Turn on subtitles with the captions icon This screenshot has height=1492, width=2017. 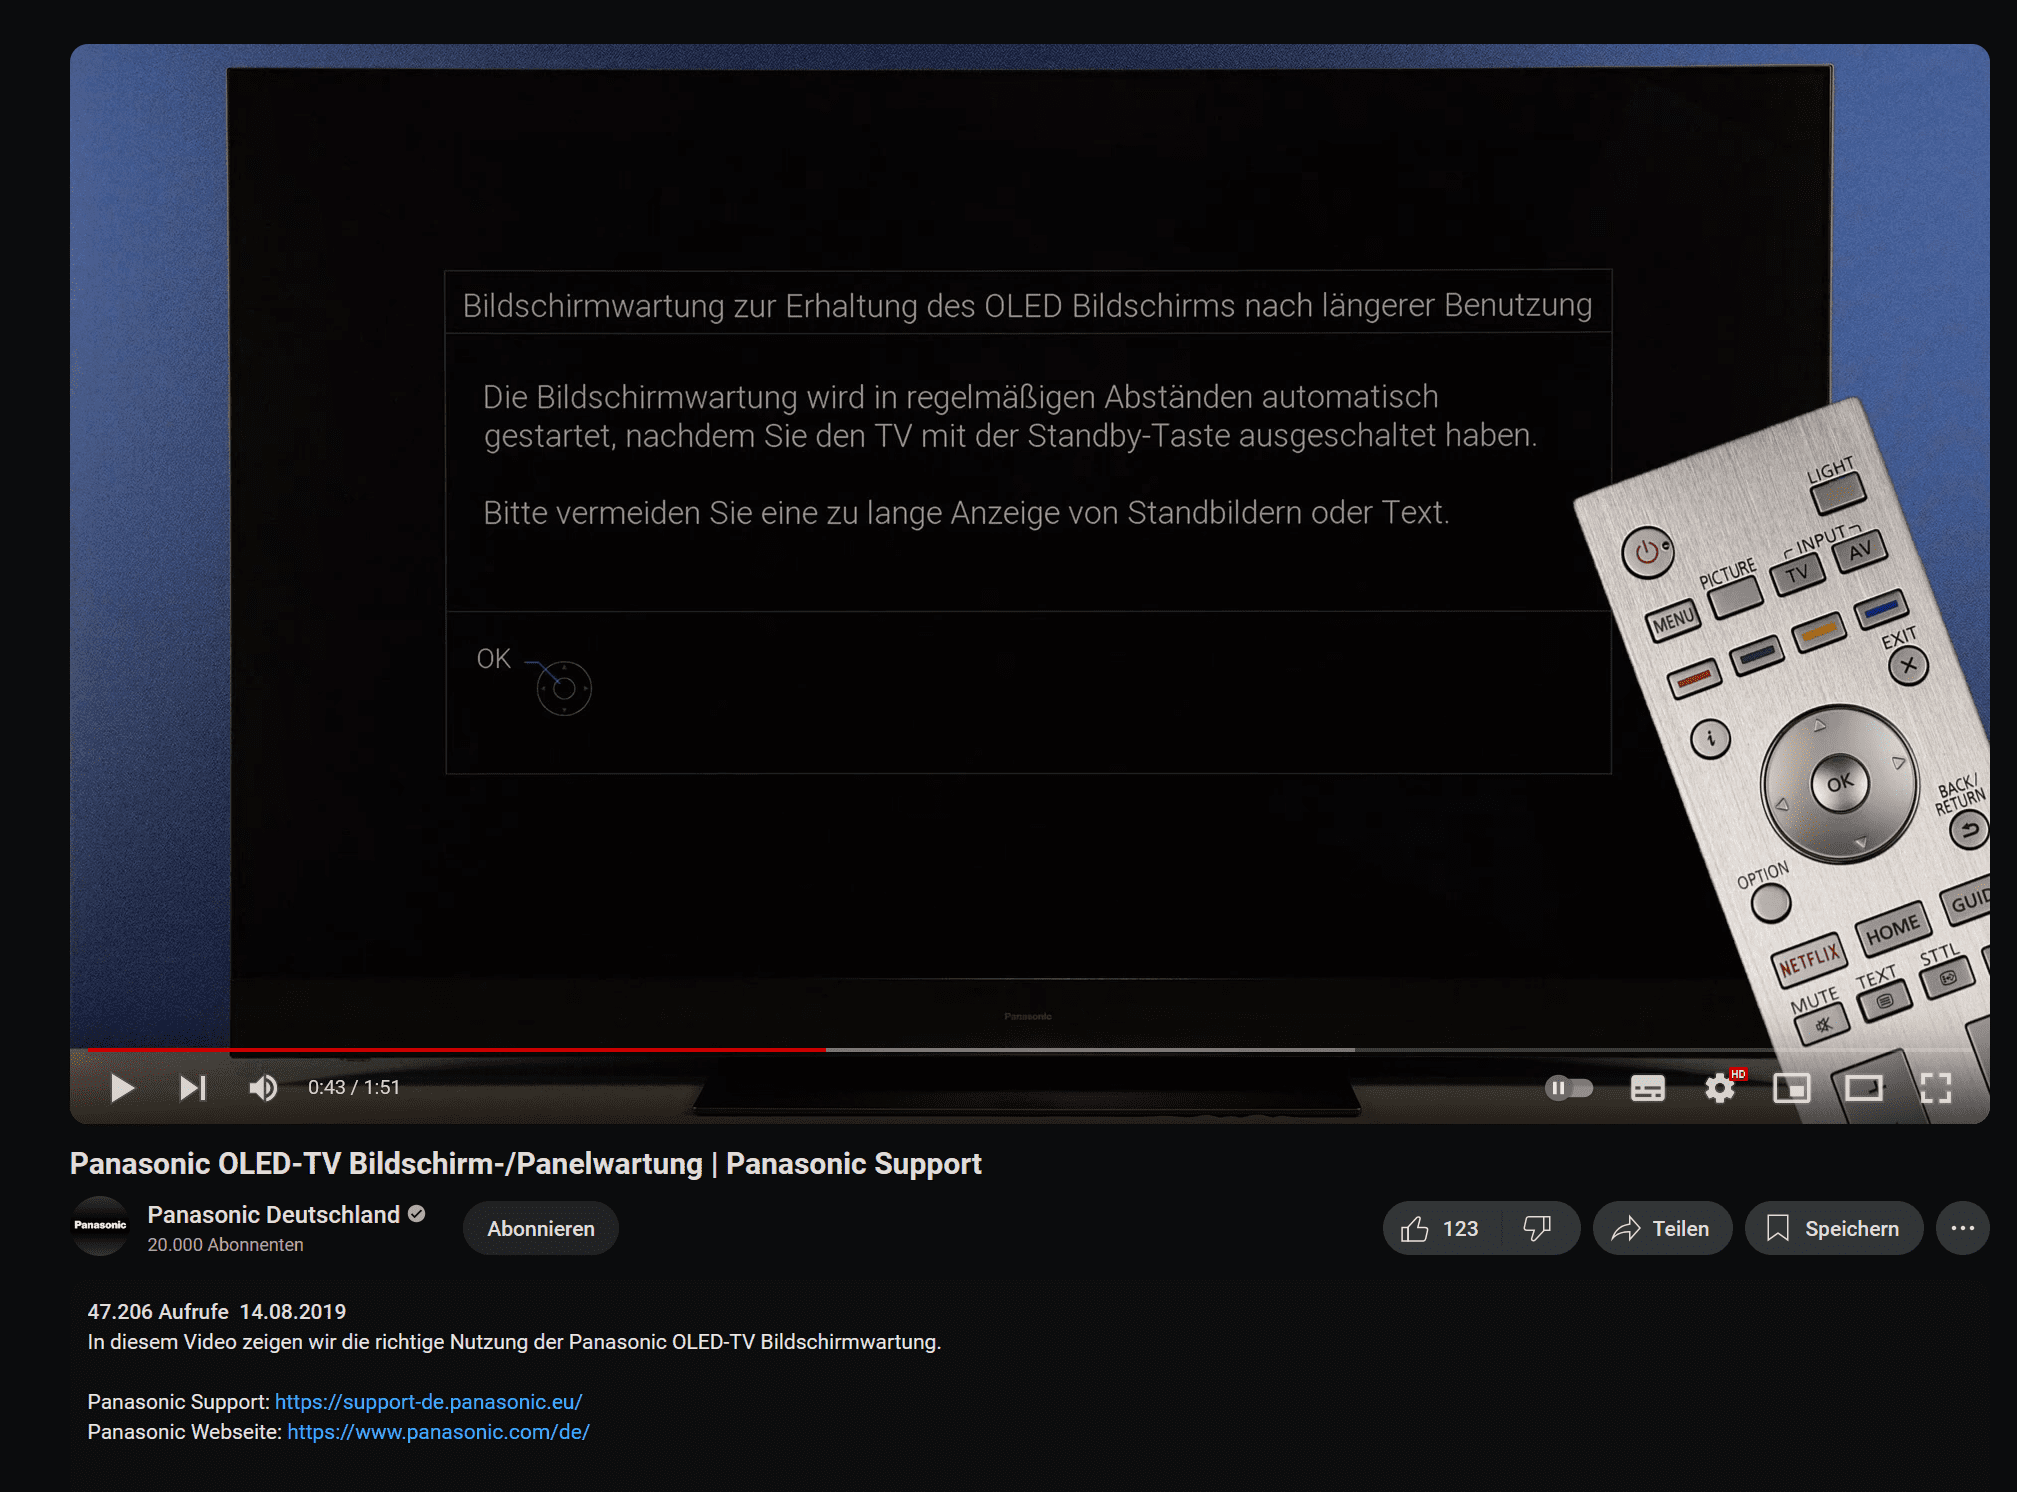[1647, 1088]
